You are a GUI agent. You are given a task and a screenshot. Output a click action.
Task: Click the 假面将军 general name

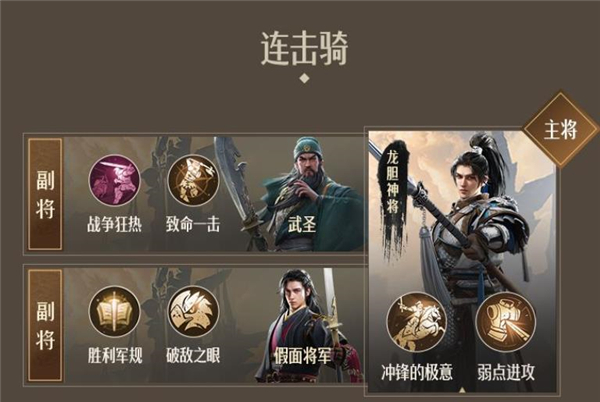303,356
